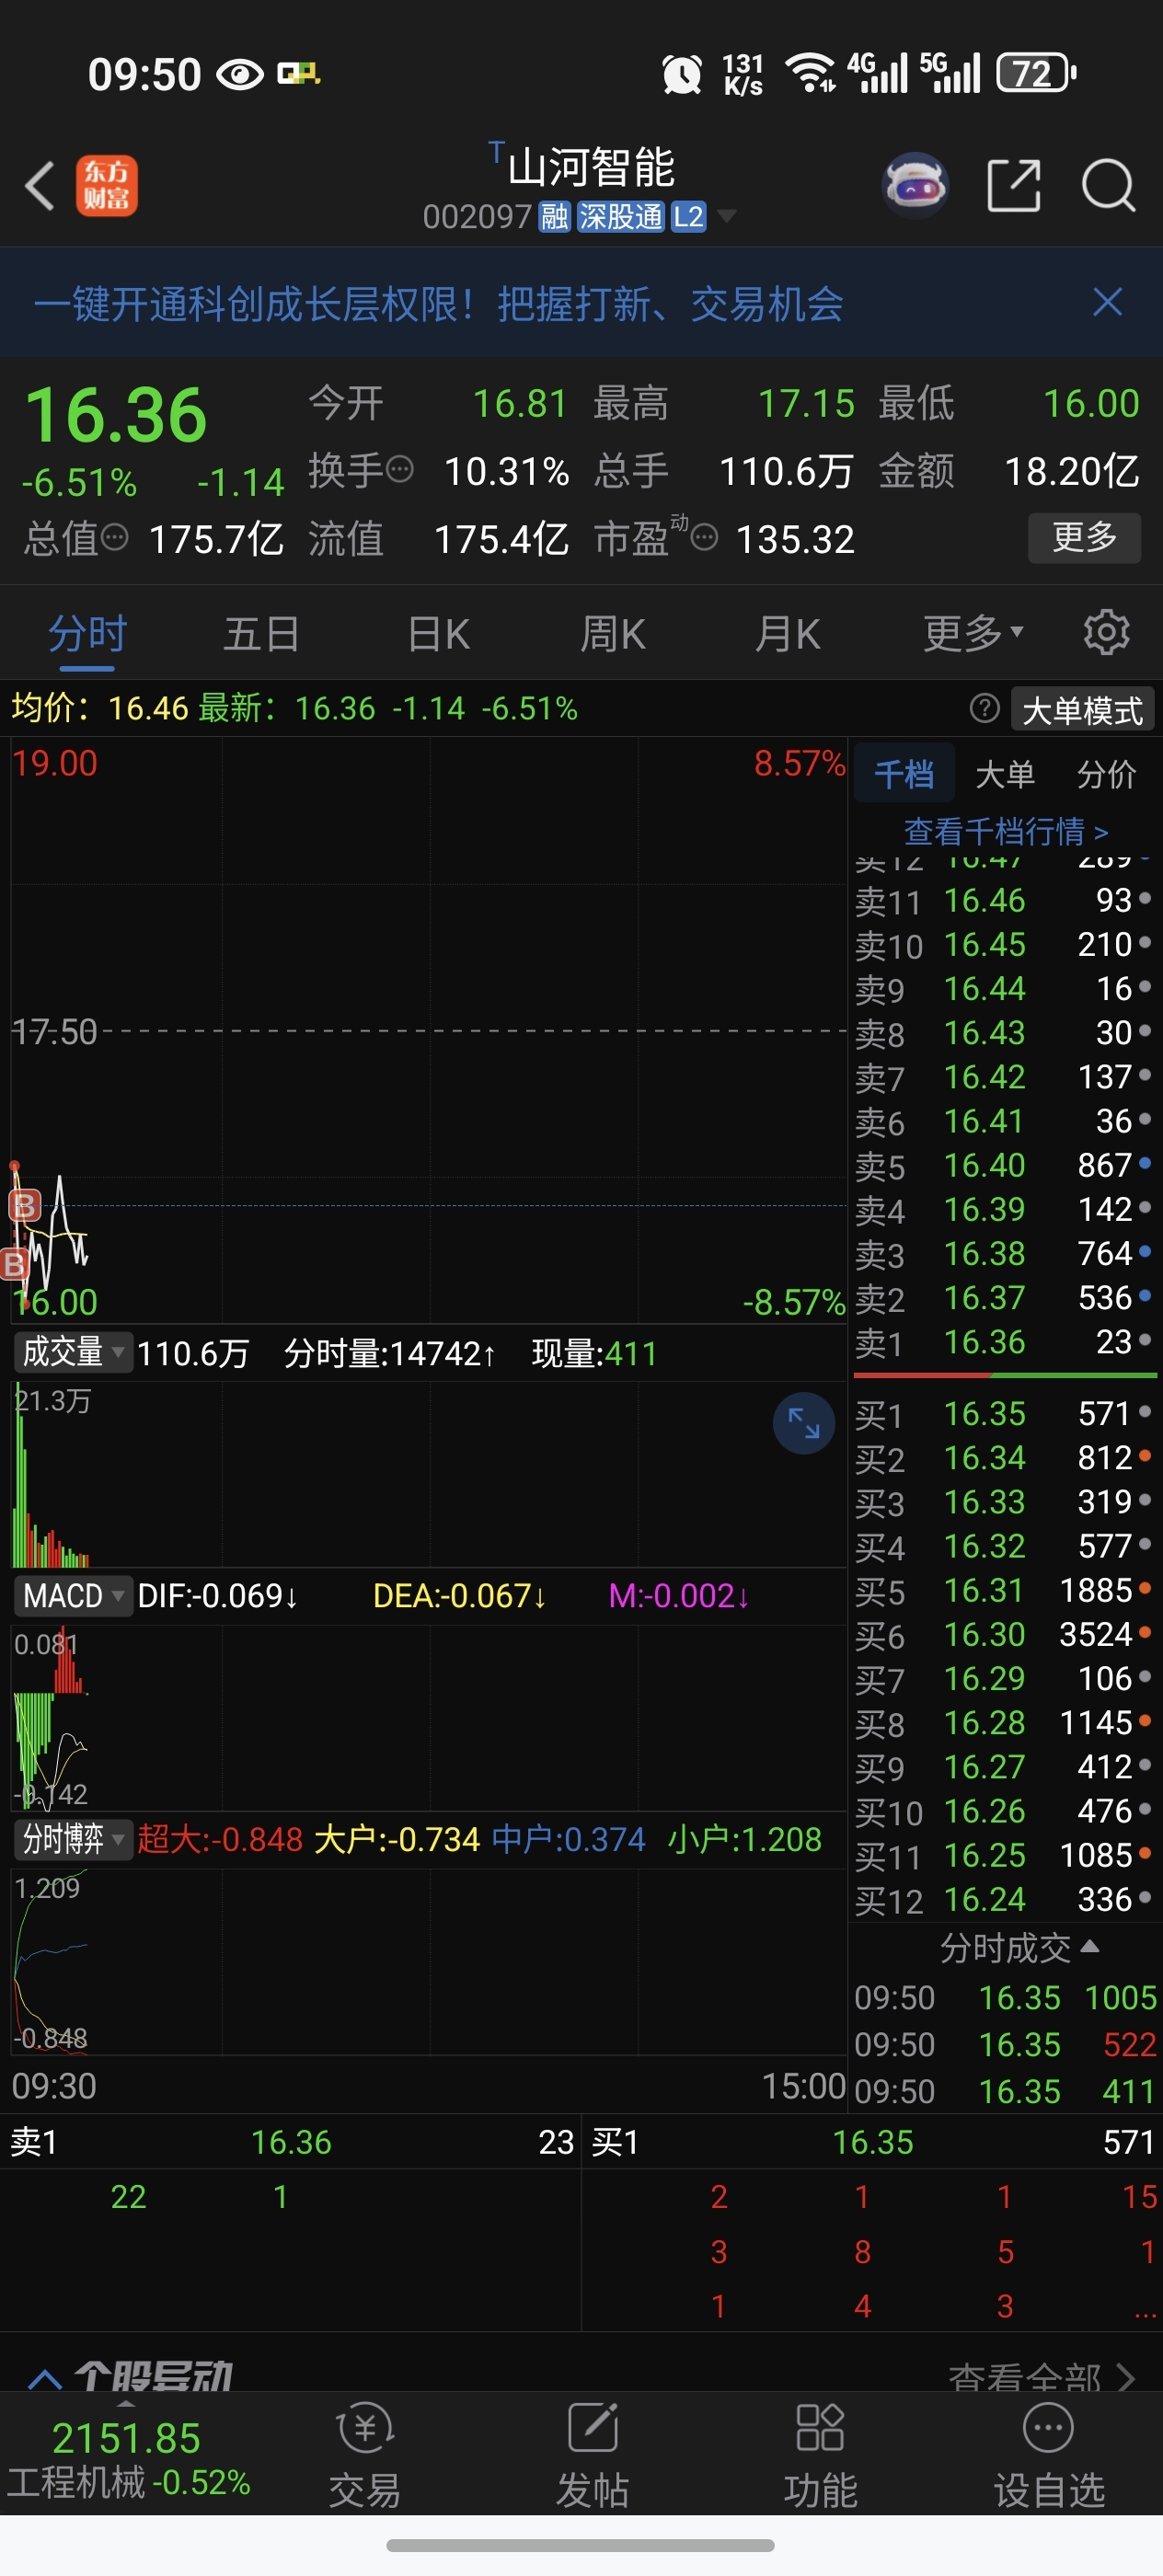Image resolution: width=1163 pixels, height=2576 pixels.
Task: Tap the 09:50 trade of 1005 lots
Action: (1005, 1998)
